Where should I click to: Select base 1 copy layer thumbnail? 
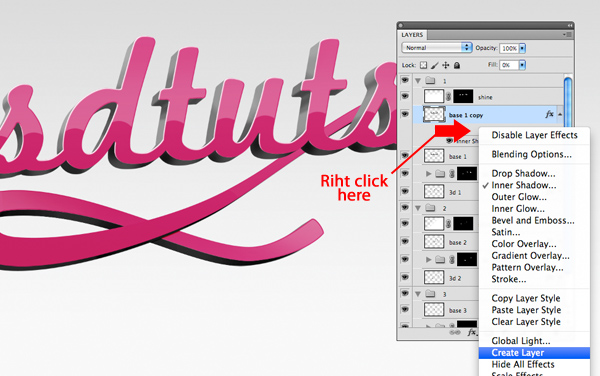tap(434, 114)
